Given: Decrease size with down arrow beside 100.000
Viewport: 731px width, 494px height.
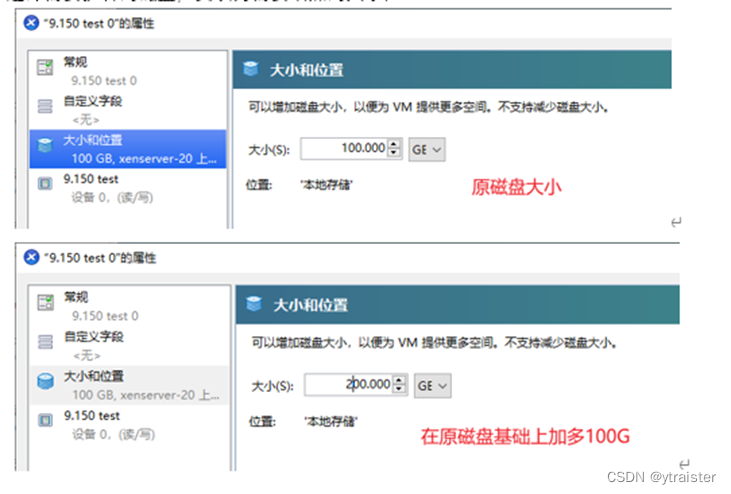Looking at the screenshot, I should tap(394, 153).
